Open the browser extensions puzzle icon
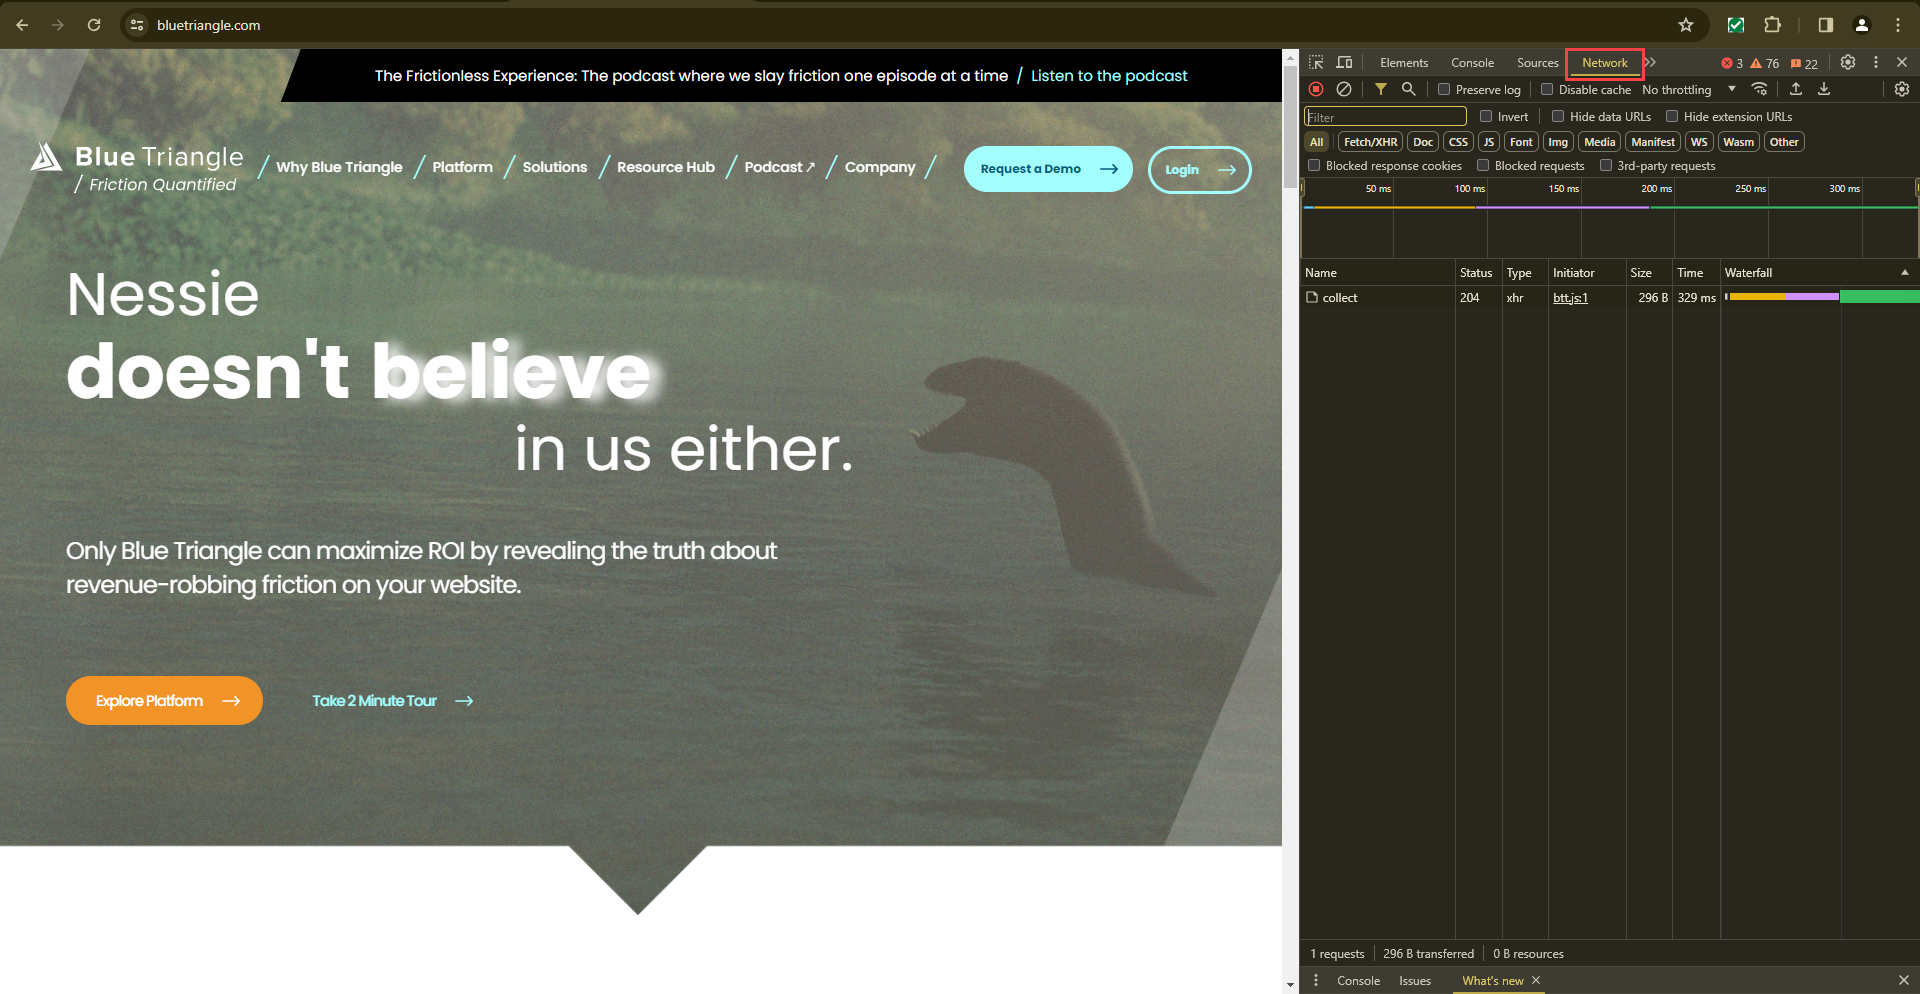The image size is (1920, 994). [x=1772, y=25]
